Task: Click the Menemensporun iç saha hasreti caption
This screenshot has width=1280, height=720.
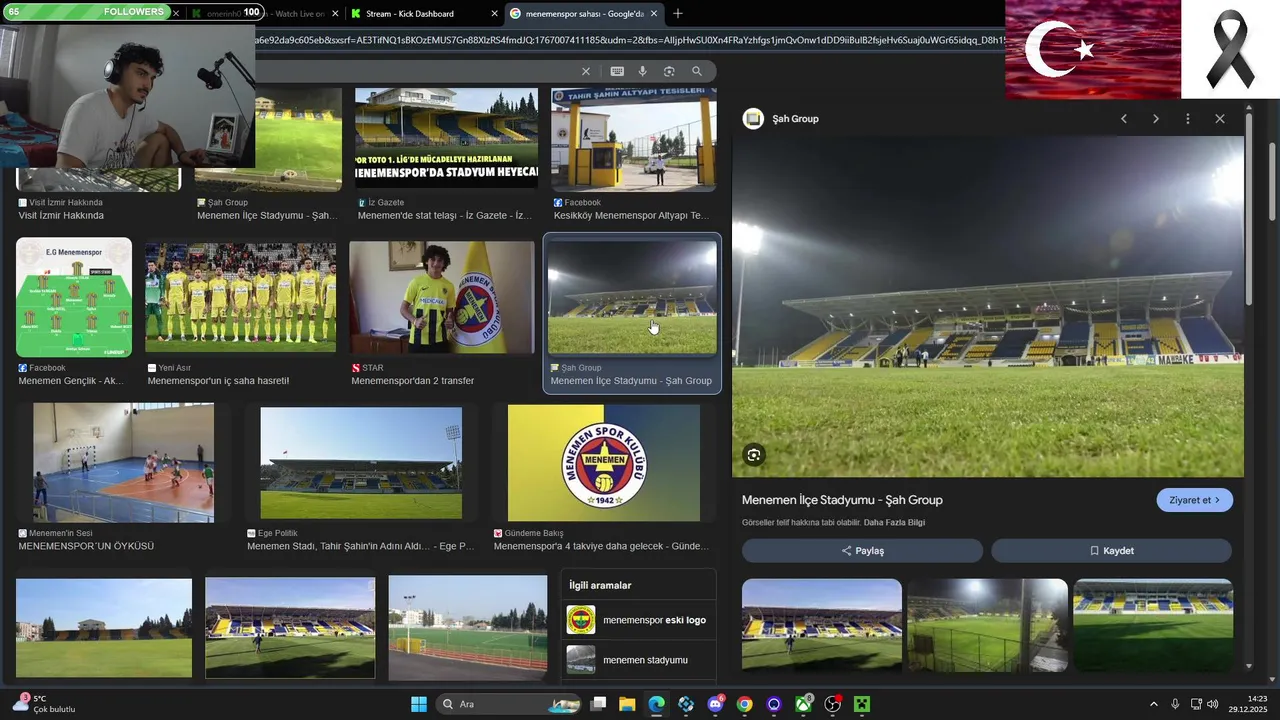Action: click(218, 381)
